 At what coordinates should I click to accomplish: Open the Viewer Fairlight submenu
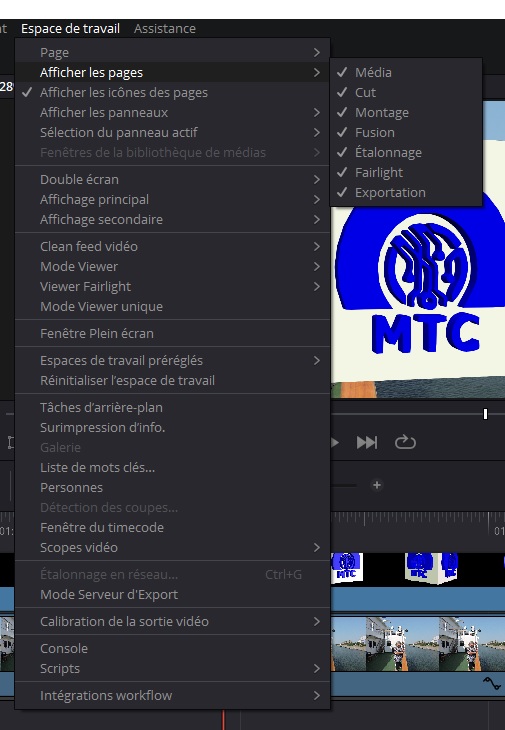(x=172, y=287)
